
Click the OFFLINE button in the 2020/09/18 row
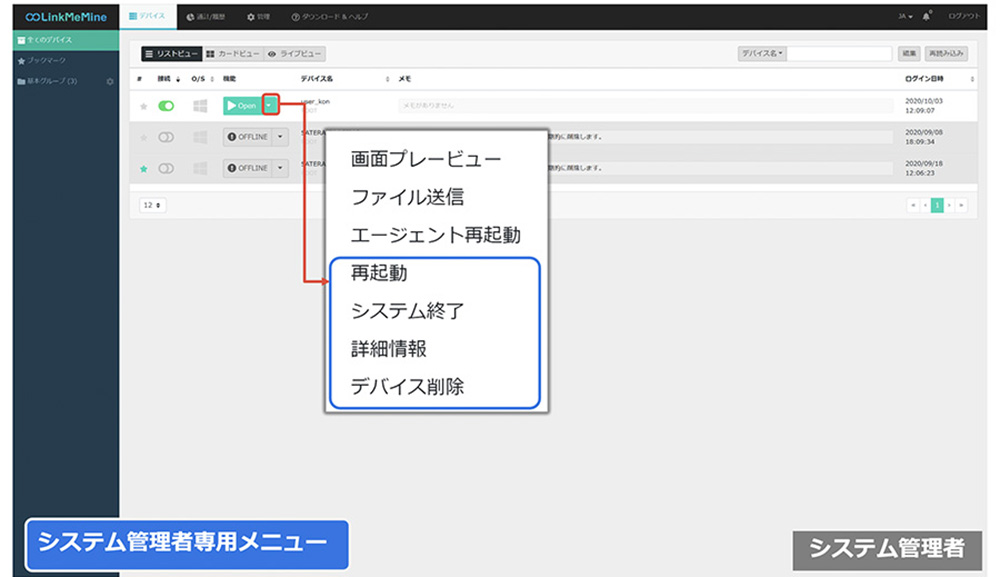(x=247, y=168)
